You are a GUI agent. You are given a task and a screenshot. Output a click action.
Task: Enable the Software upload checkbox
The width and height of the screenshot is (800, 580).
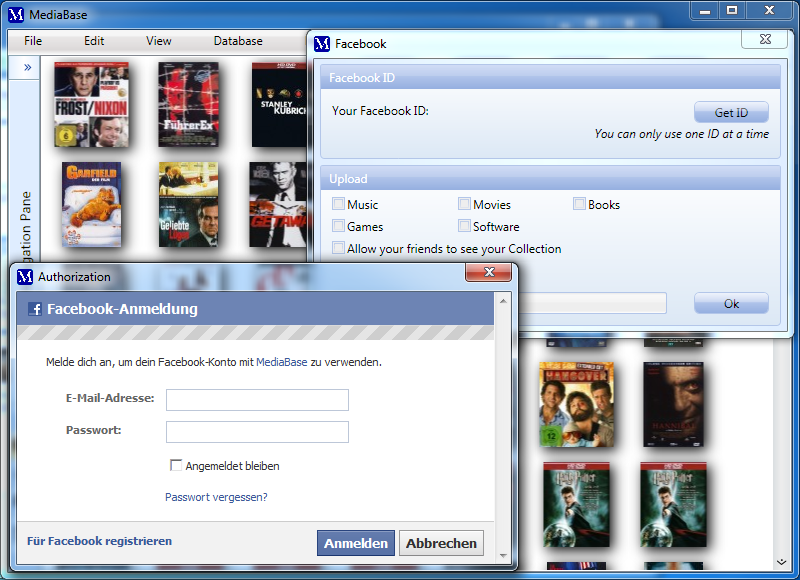pyautogui.click(x=464, y=226)
